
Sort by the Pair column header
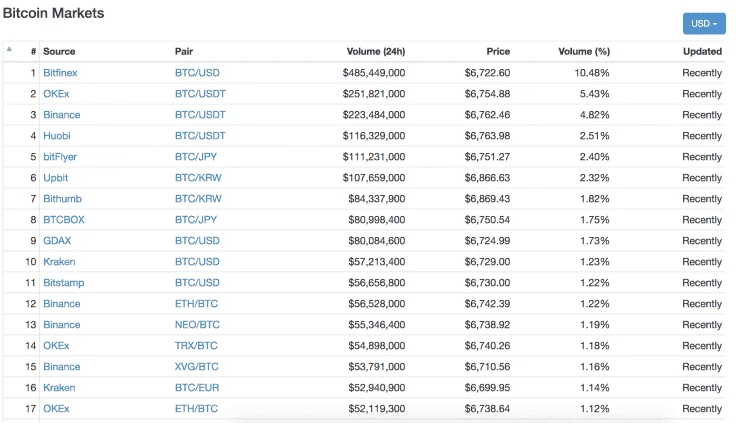(184, 52)
